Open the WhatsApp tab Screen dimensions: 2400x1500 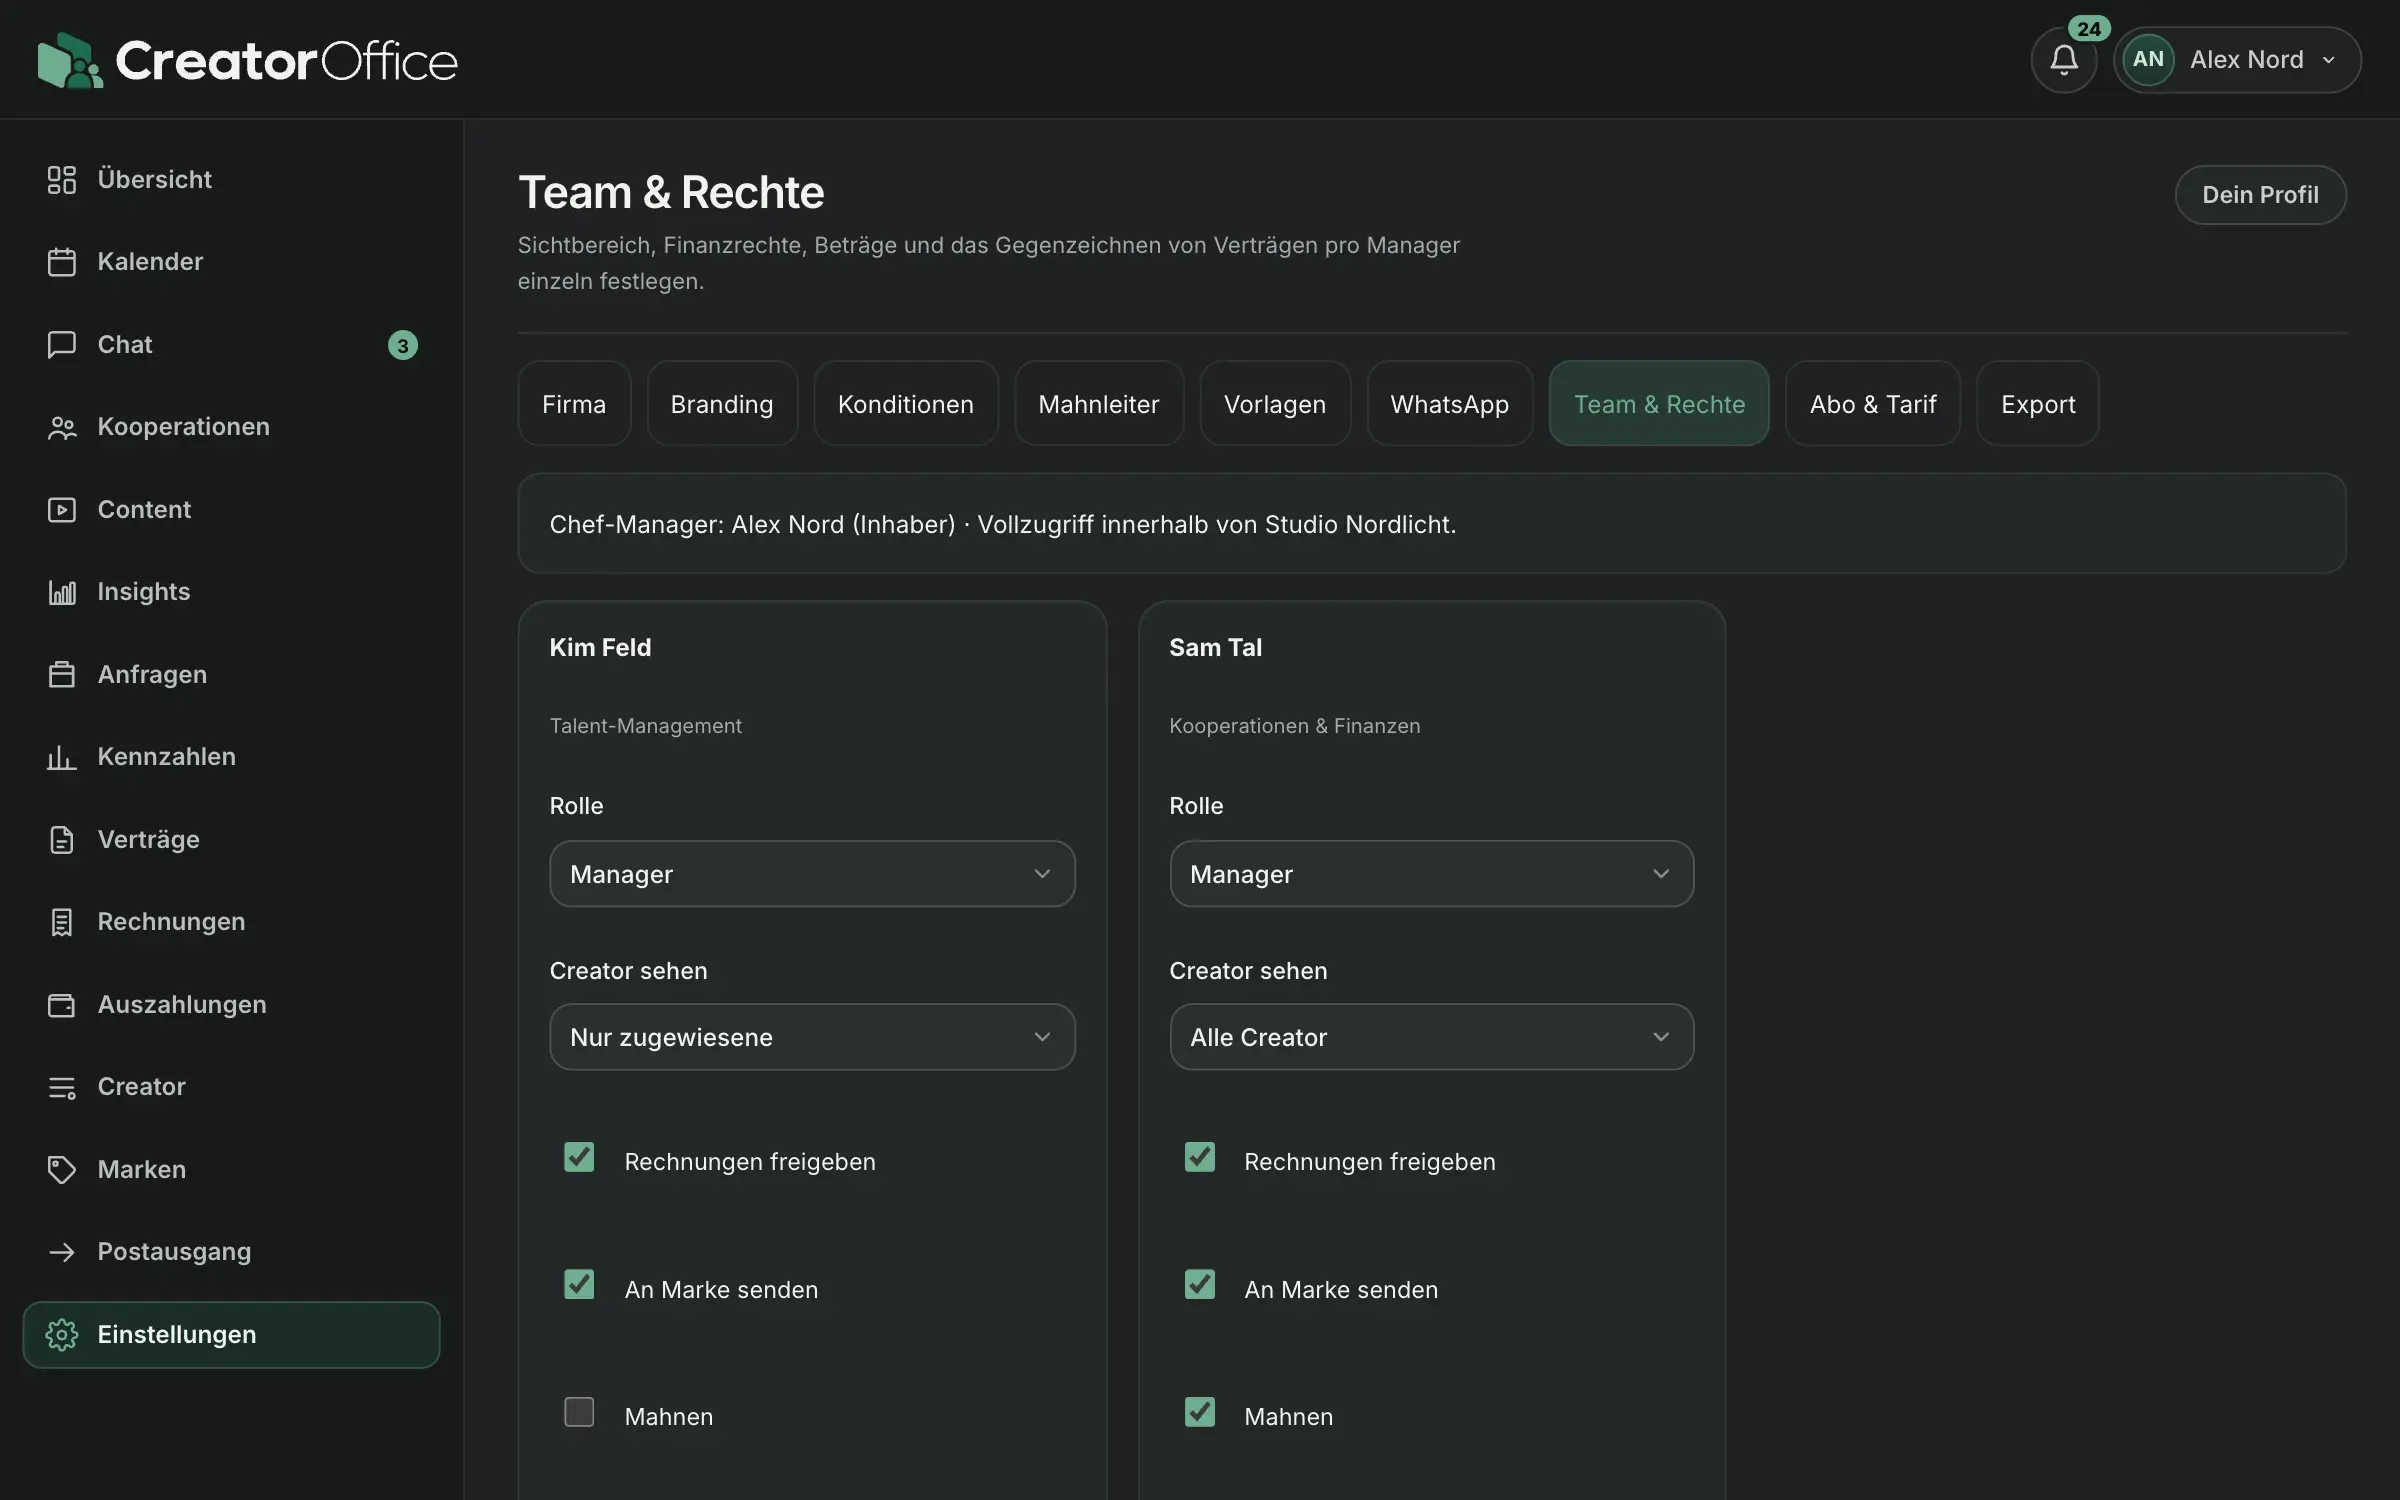click(x=1450, y=404)
